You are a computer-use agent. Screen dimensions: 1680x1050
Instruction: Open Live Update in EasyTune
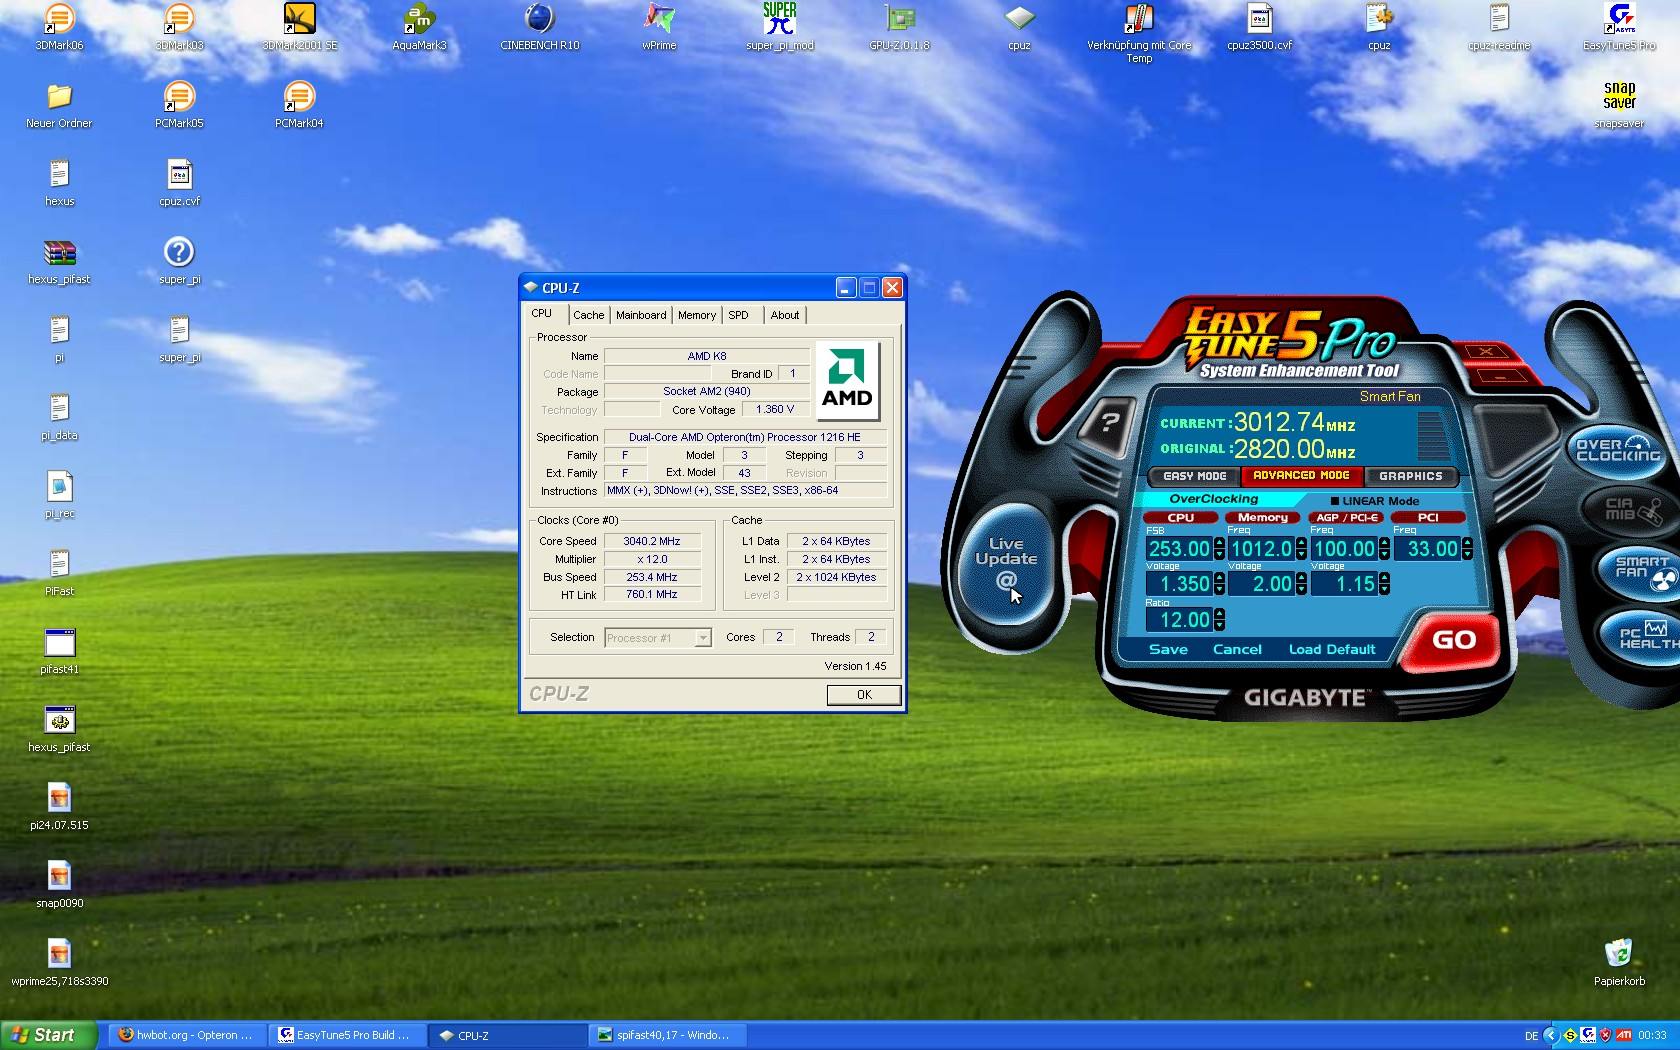pyautogui.click(x=1006, y=562)
